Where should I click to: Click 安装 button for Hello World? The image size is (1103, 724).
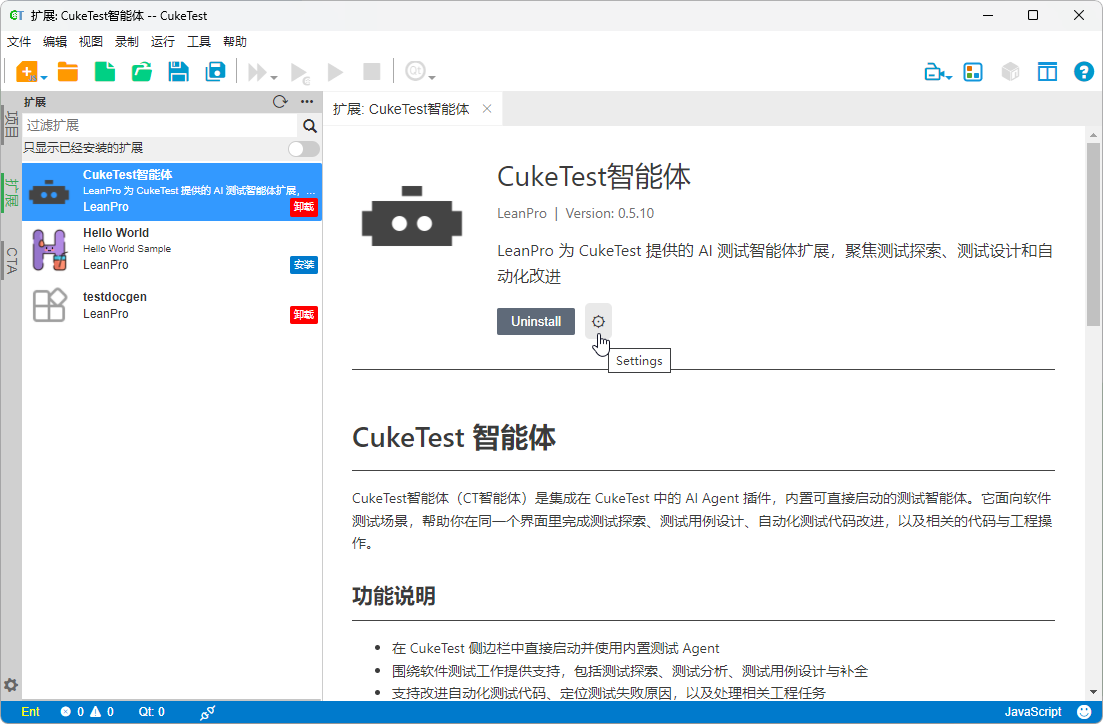(x=303, y=265)
